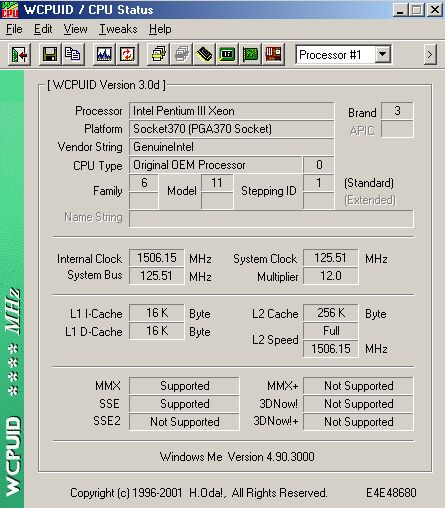
Task: Open the File menu
Action: pos(14,29)
